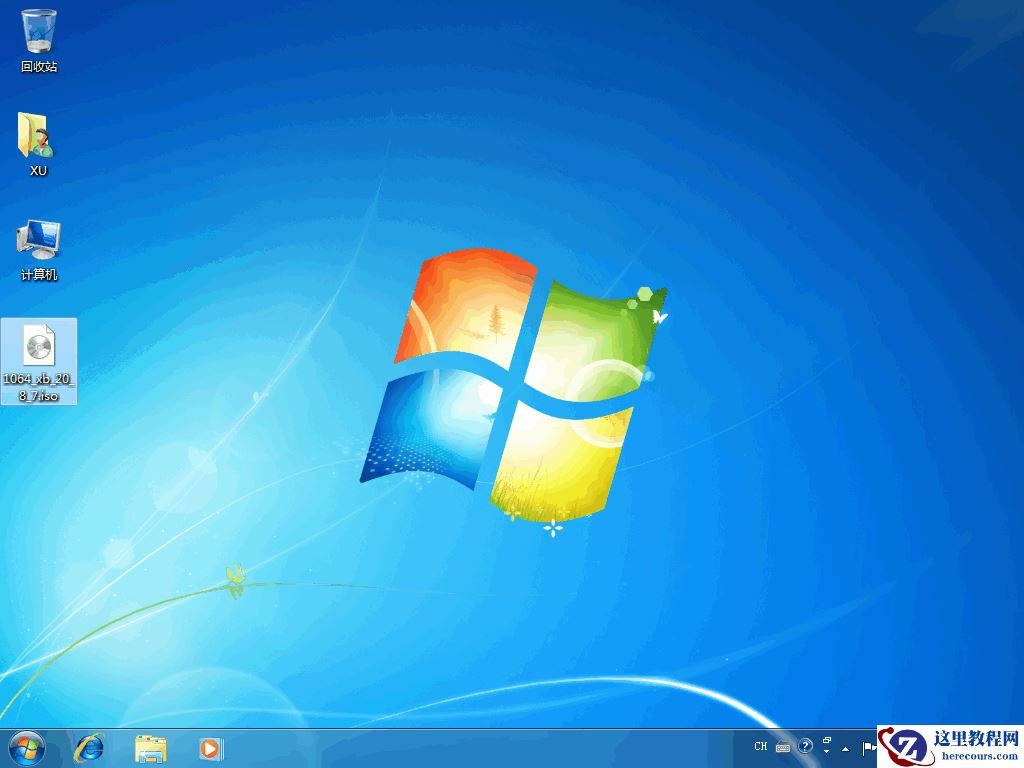Open the Action Center flag icon
The height and width of the screenshot is (768, 1024).
(x=869, y=748)
